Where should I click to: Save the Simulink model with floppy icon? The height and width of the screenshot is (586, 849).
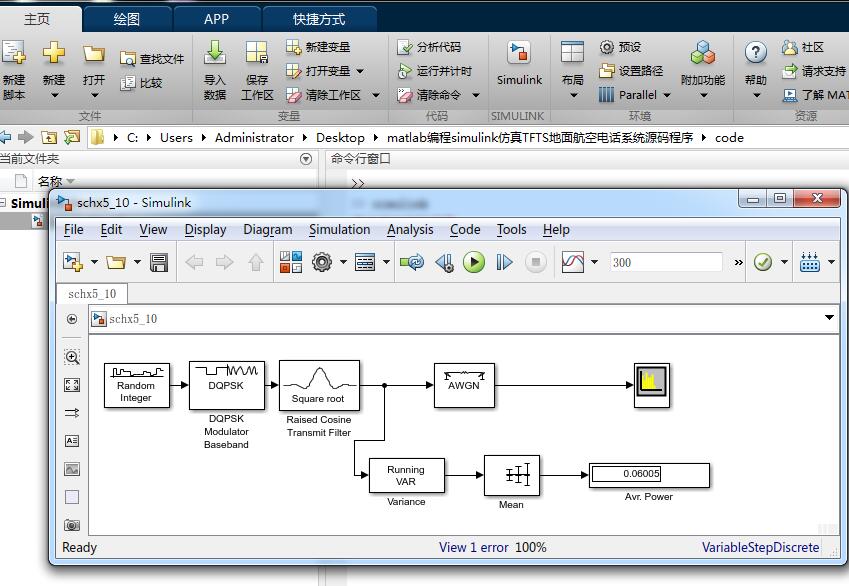[159, 263]
